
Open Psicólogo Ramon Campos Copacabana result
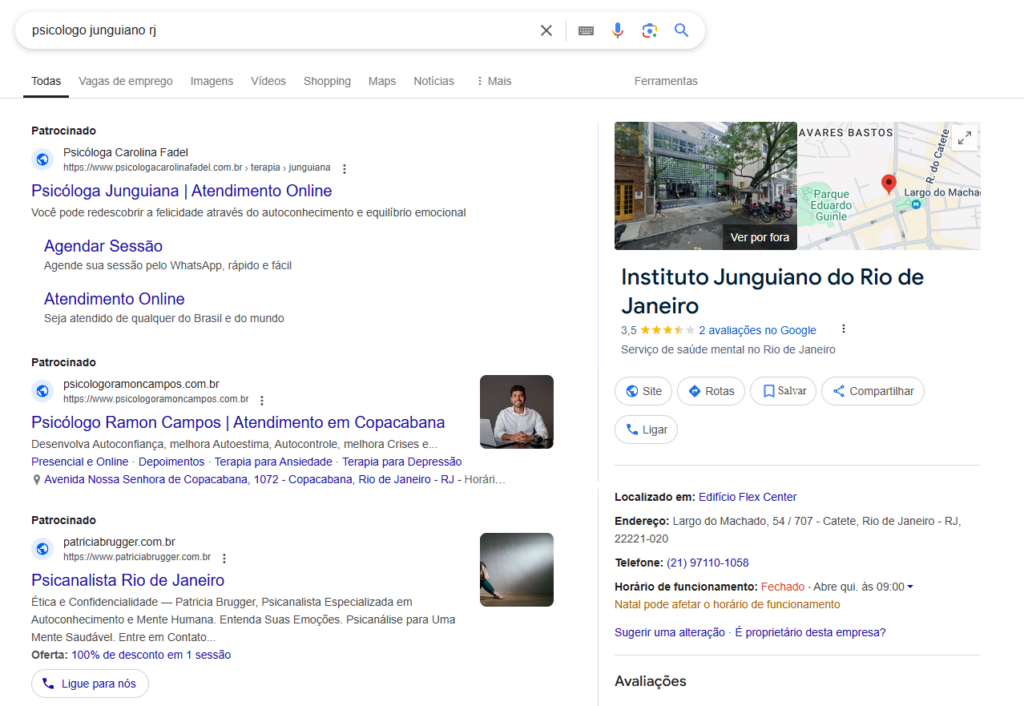[x=238, y=423]
